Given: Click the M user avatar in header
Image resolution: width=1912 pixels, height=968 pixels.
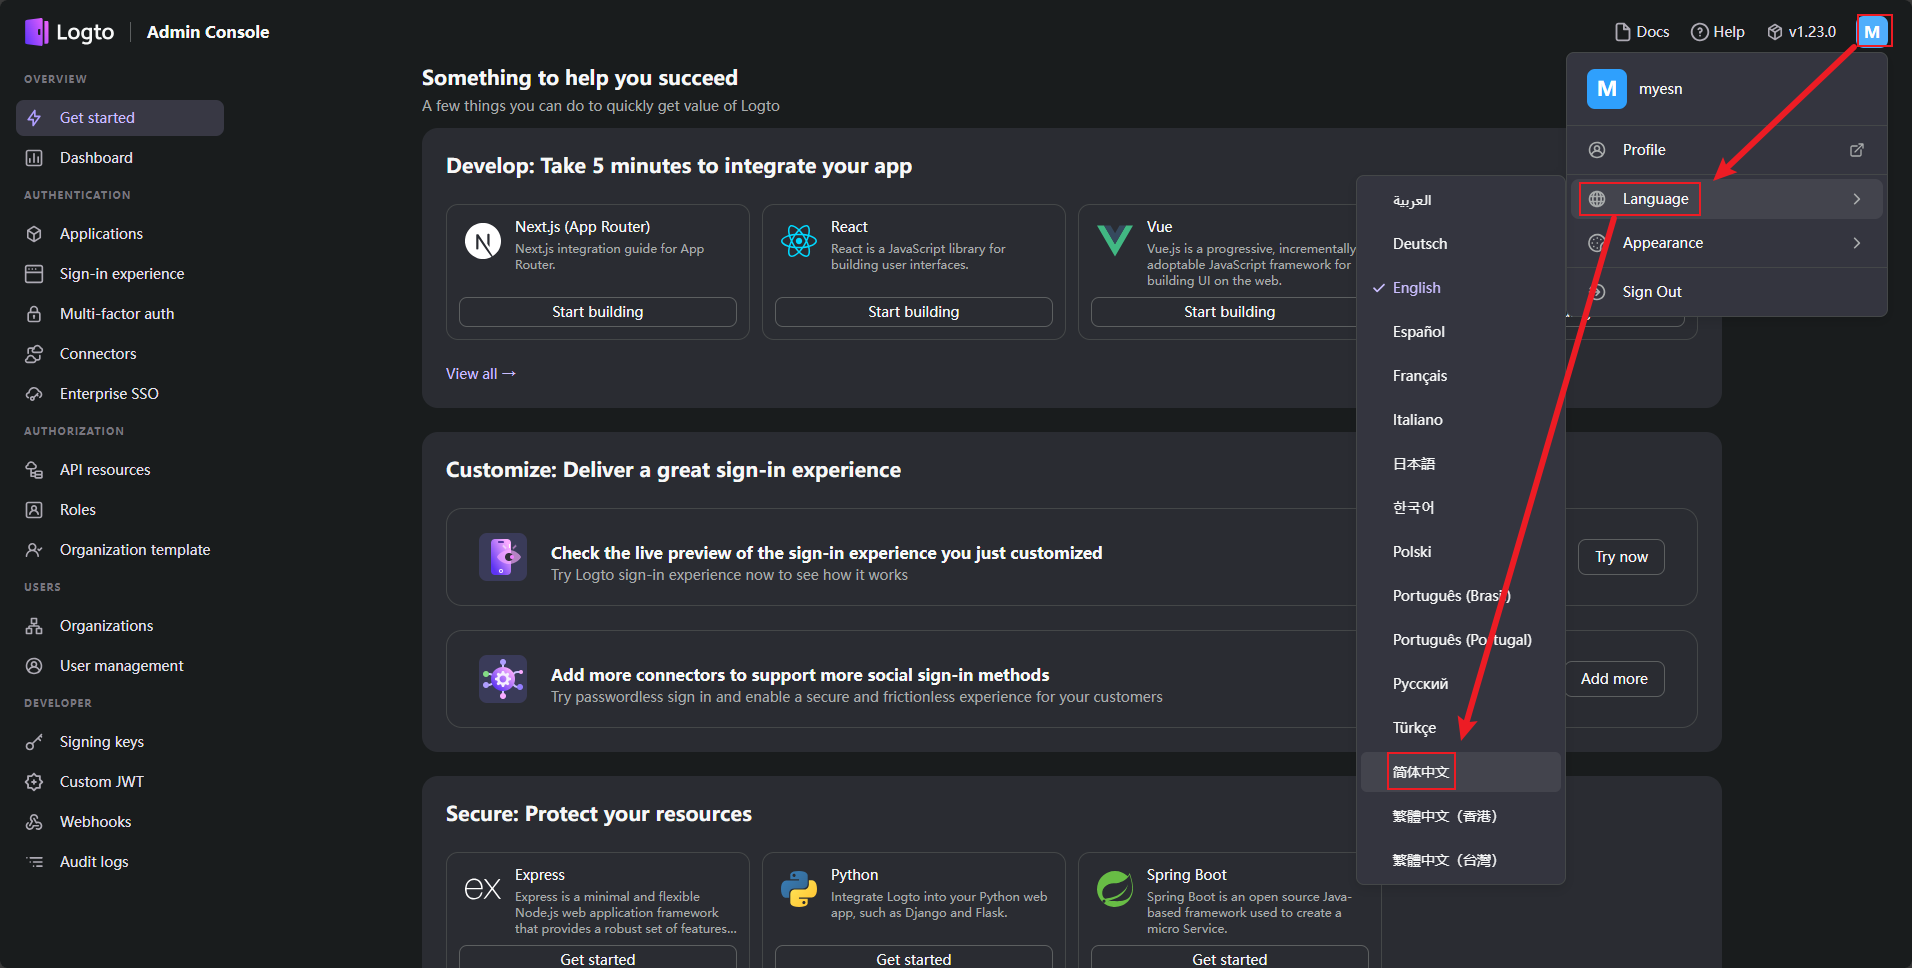Looking at the screenshot, I should (1872, 32).
